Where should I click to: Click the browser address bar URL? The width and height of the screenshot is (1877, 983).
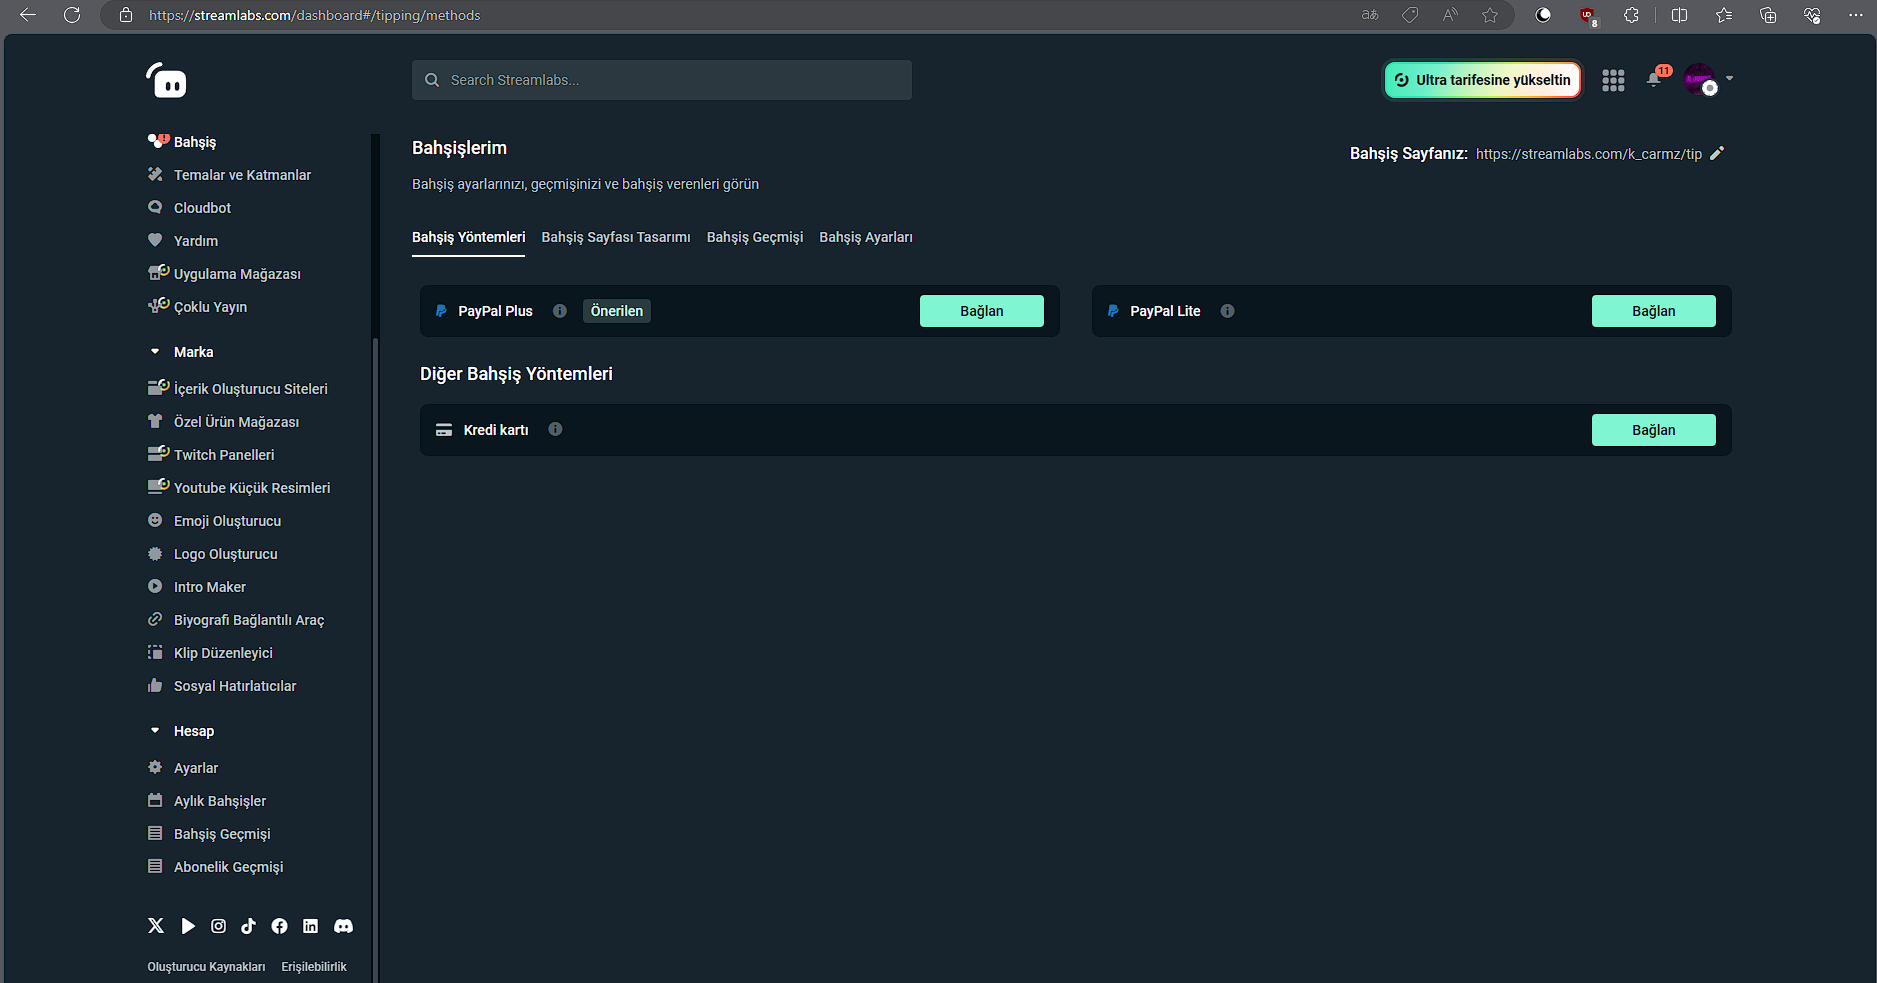coord(315,15)
